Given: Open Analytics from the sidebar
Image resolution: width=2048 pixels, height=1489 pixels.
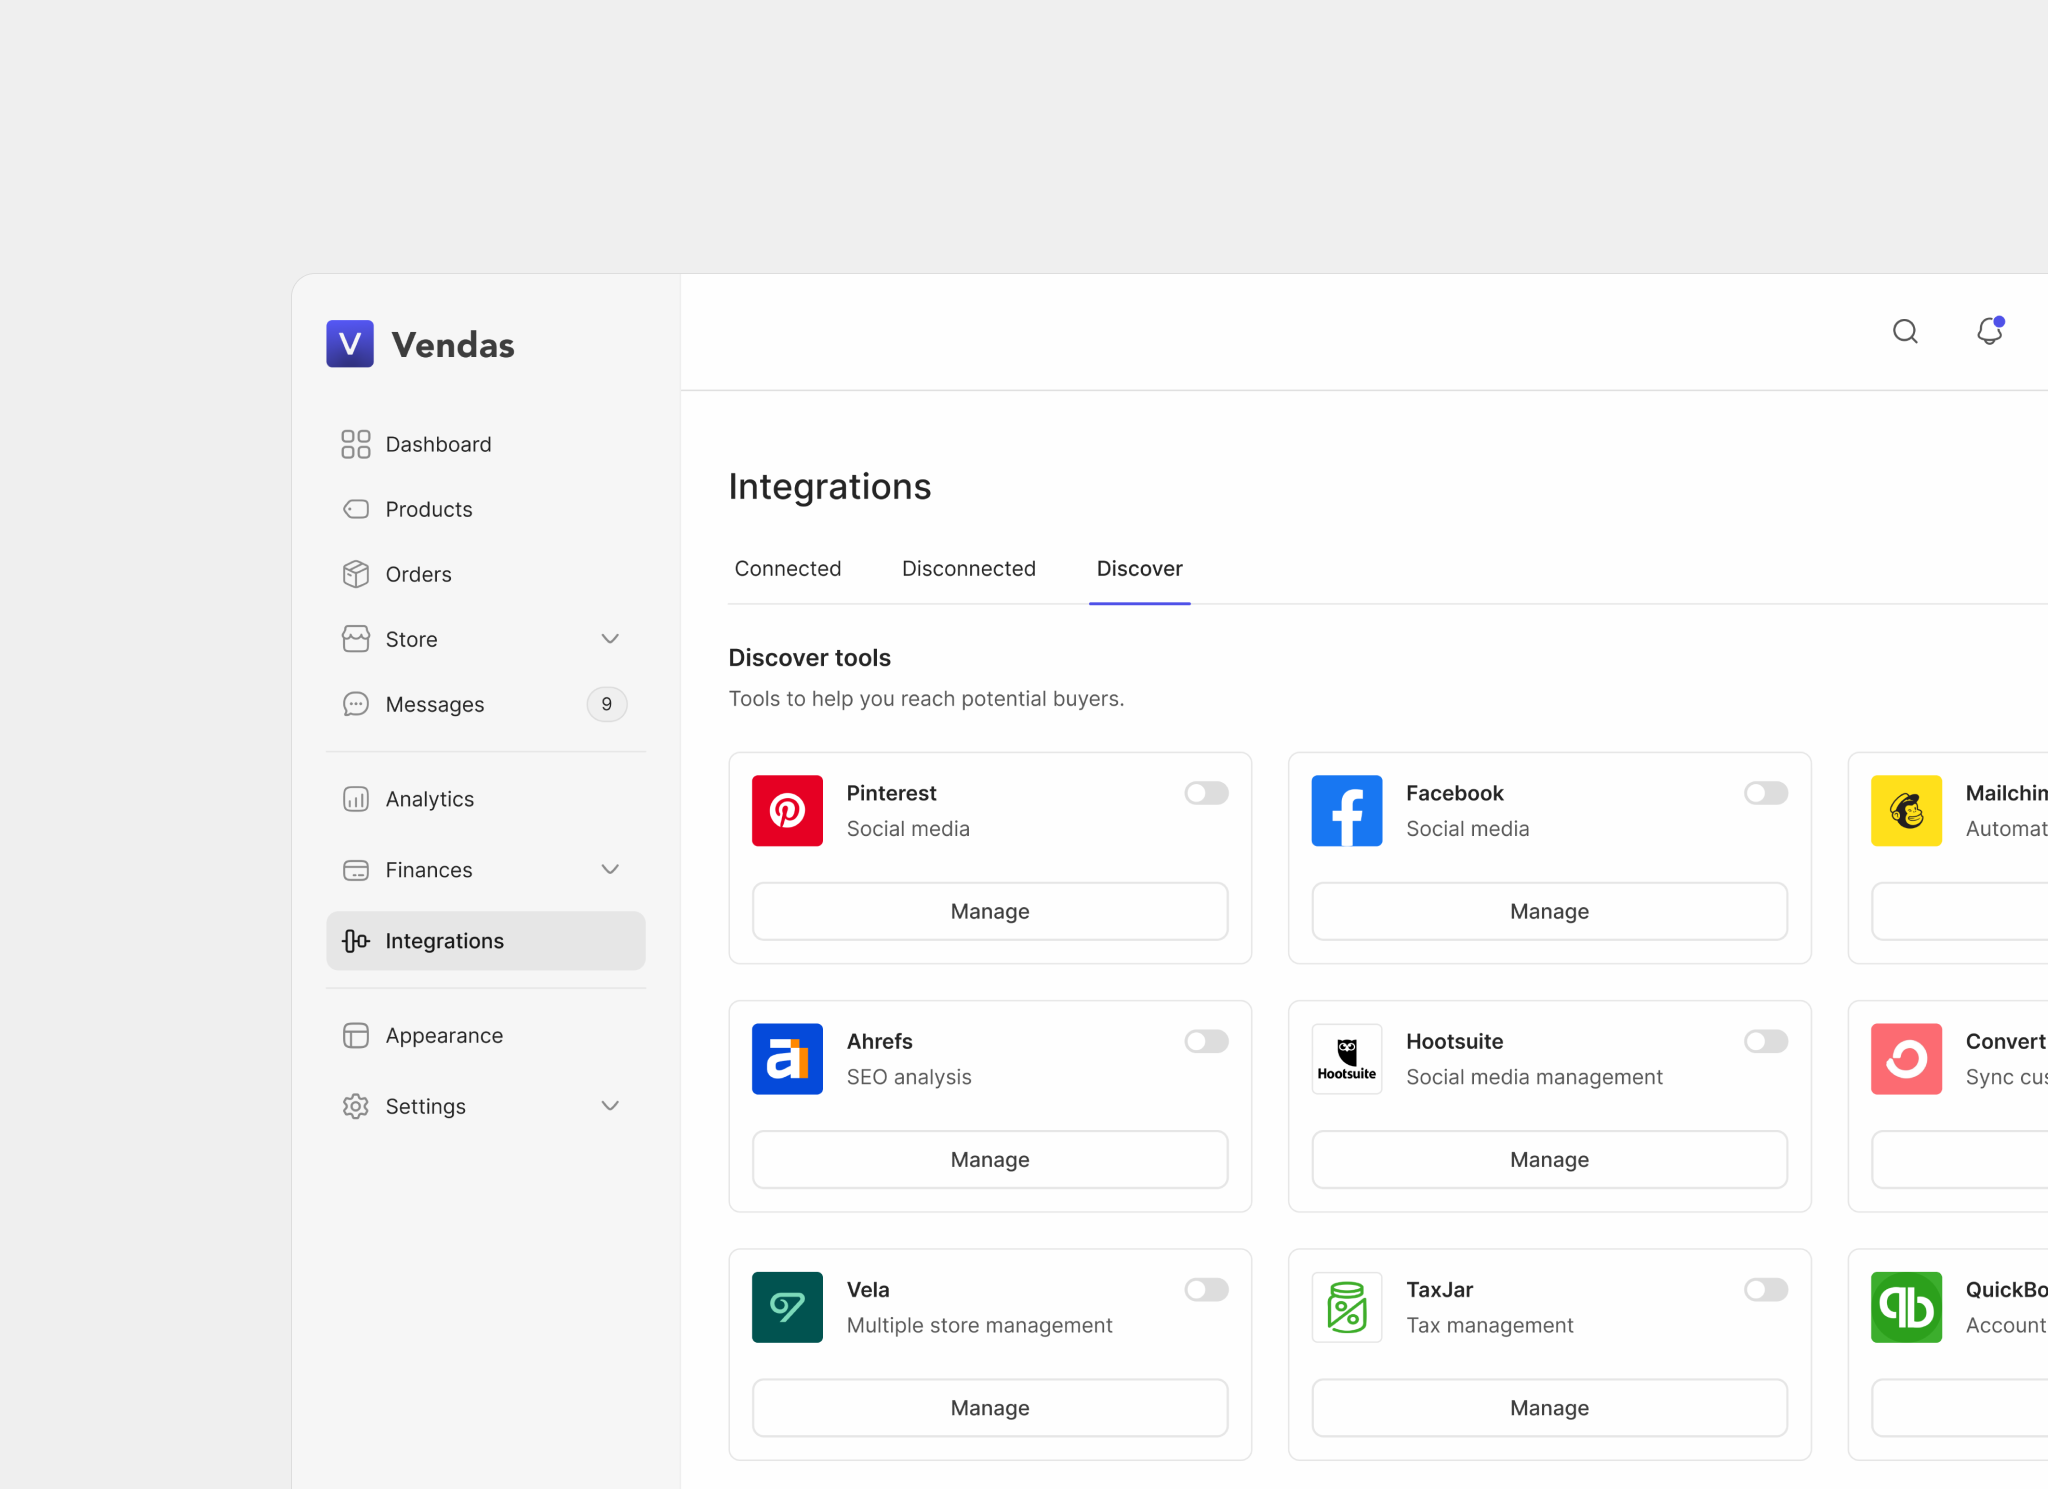Looking at the screenshot, I should 430,798.
